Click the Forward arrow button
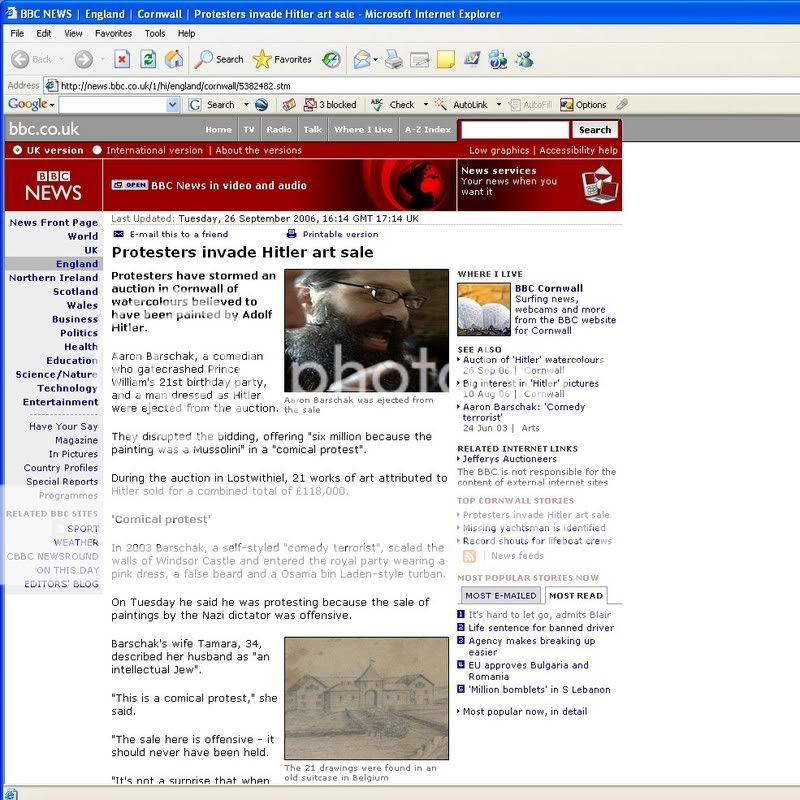800x800 pixels. pos(84,59)
